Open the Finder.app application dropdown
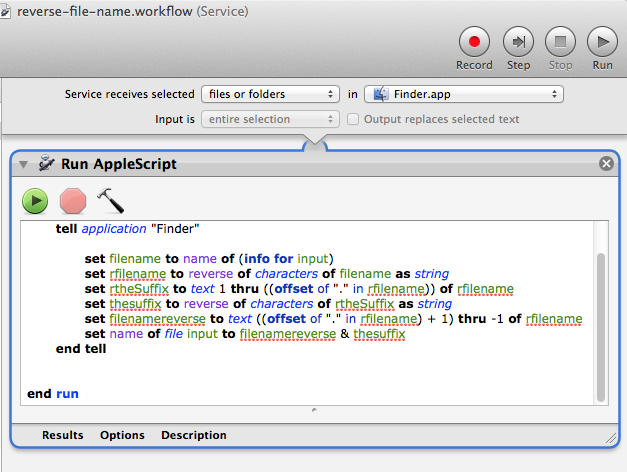Screen dimensions: 627x472 point(464,94)
